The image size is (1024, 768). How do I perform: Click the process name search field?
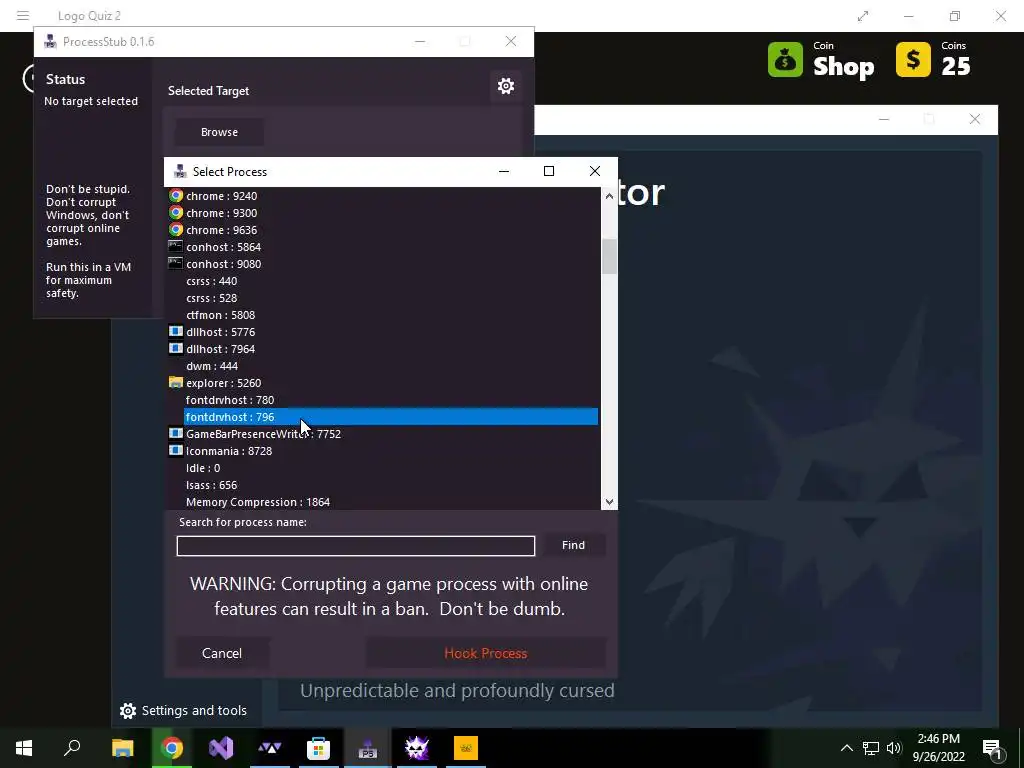pos(356,546)
